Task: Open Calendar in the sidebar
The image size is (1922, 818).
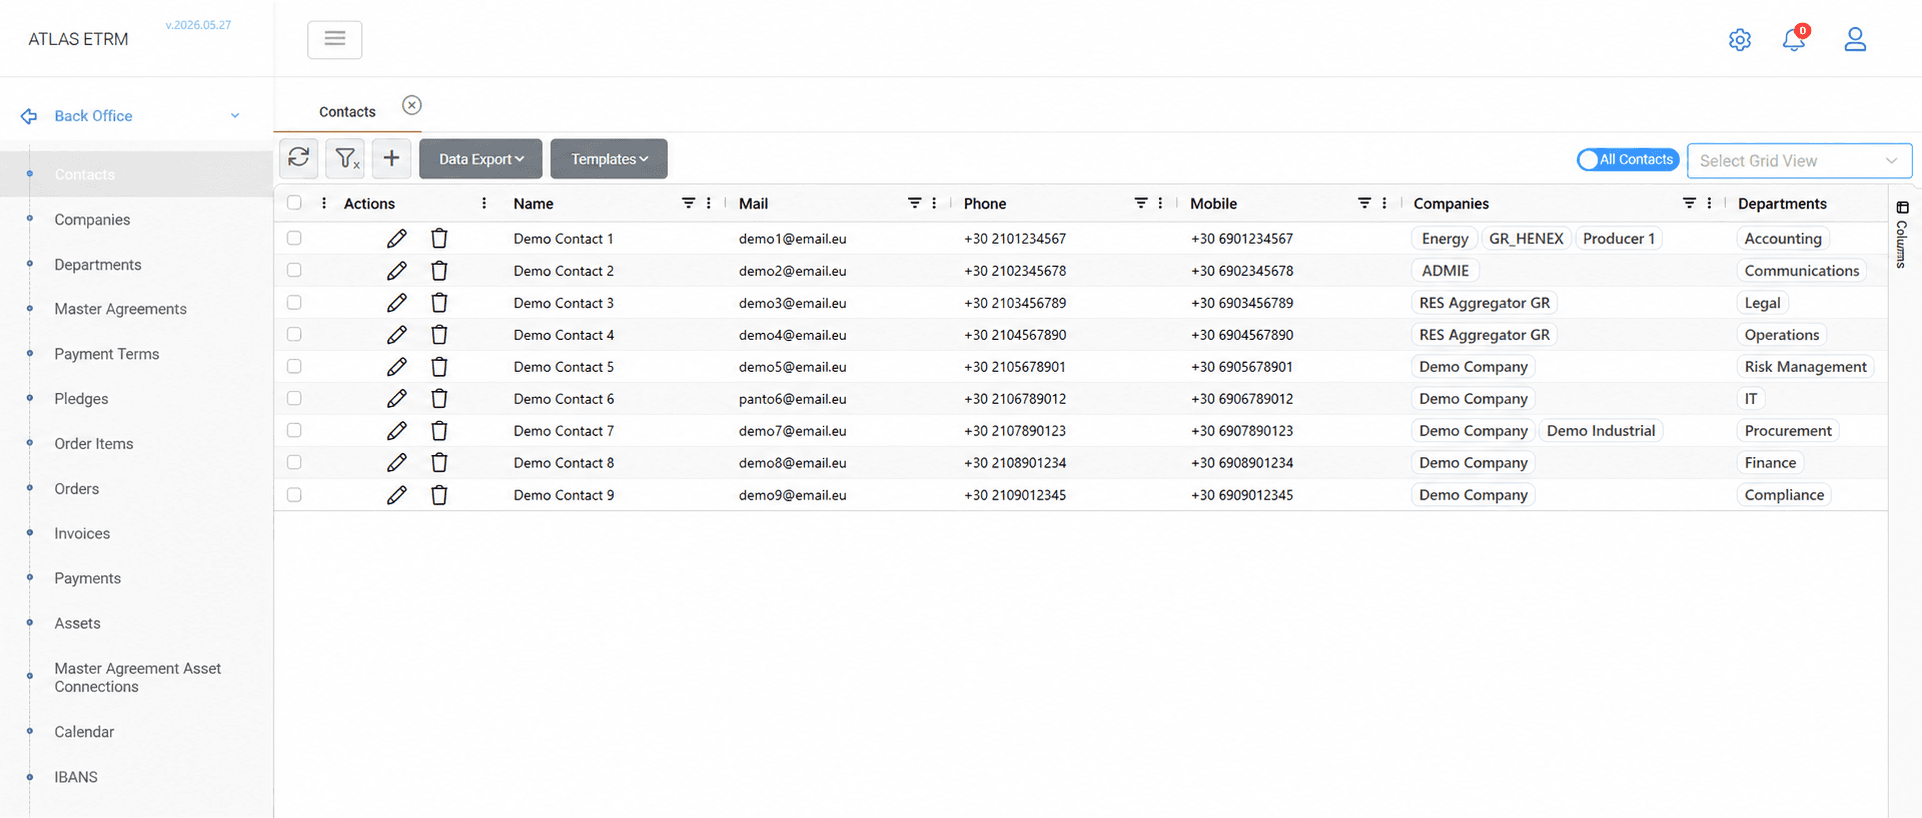Action: pyautogui.click(x=84, y=732)
